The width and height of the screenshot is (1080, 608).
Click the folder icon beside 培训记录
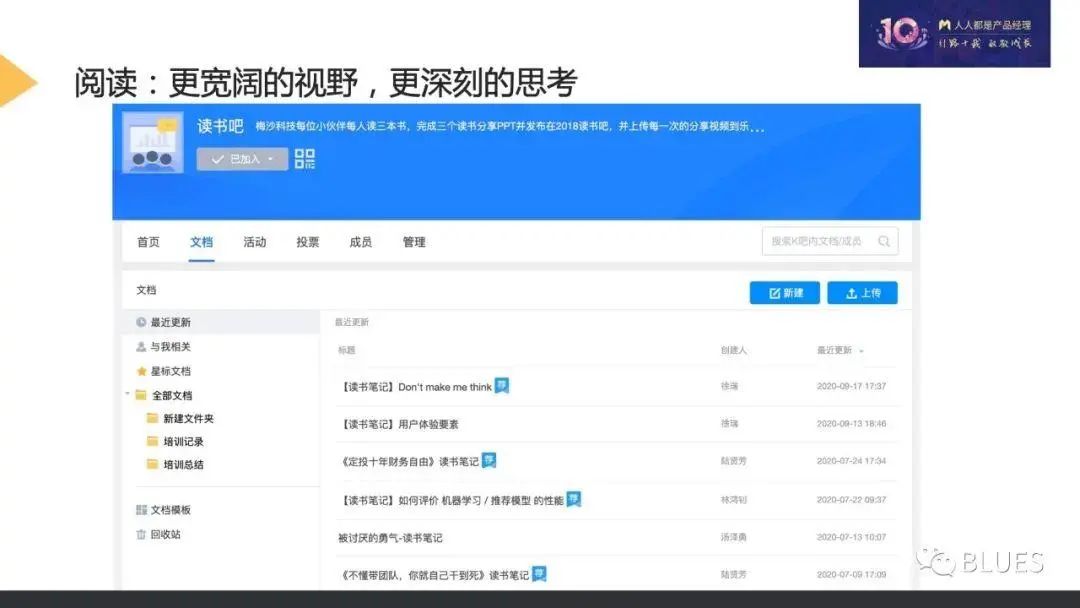coord(152,441)
